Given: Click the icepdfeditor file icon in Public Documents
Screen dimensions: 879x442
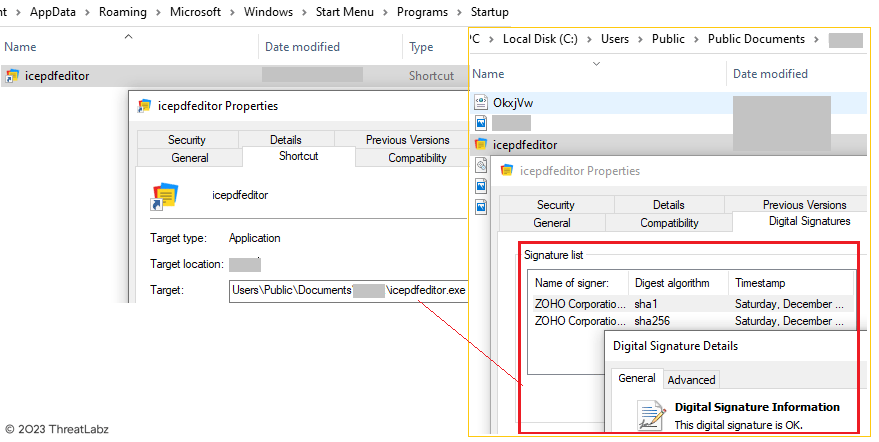Looking at the screenshot, I should [x=481, y=145].
